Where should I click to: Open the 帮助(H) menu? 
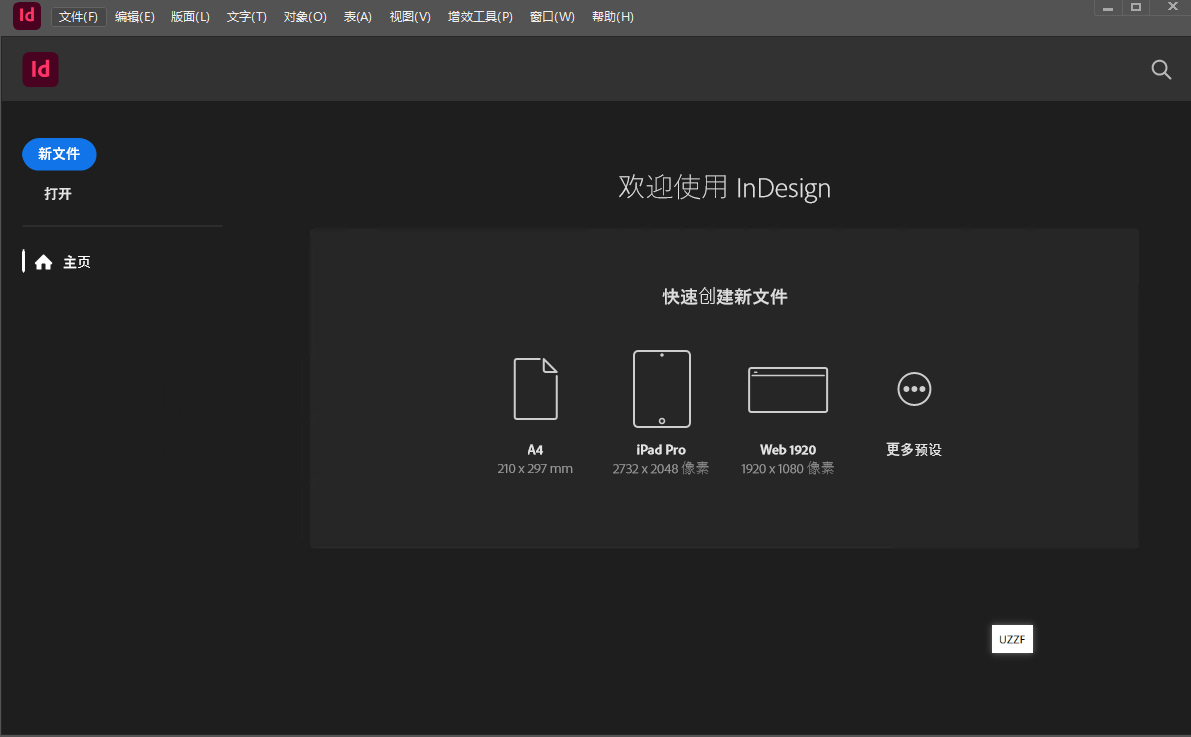pos(612,17)
